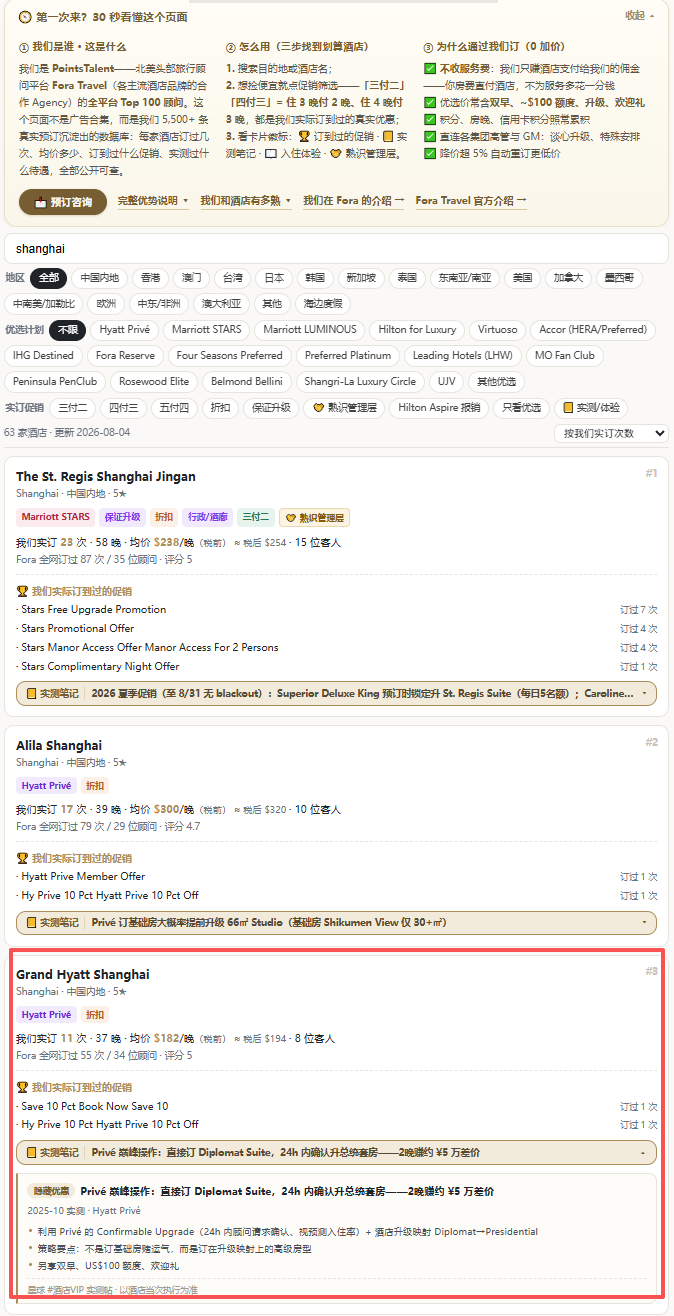This screenshot has height=1316, width=674.
Task: Select the UJV program filter
Action: [x=445, y=381]
